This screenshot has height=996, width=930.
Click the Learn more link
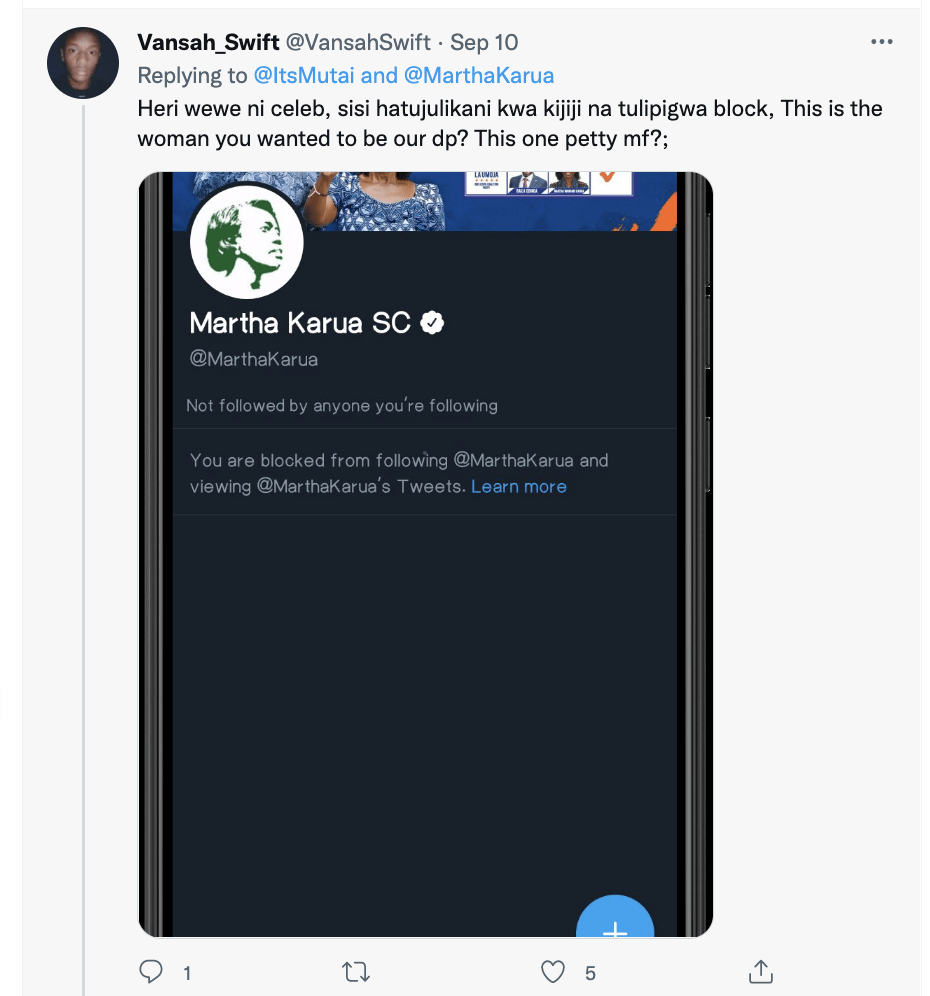(x=518, y=487)
